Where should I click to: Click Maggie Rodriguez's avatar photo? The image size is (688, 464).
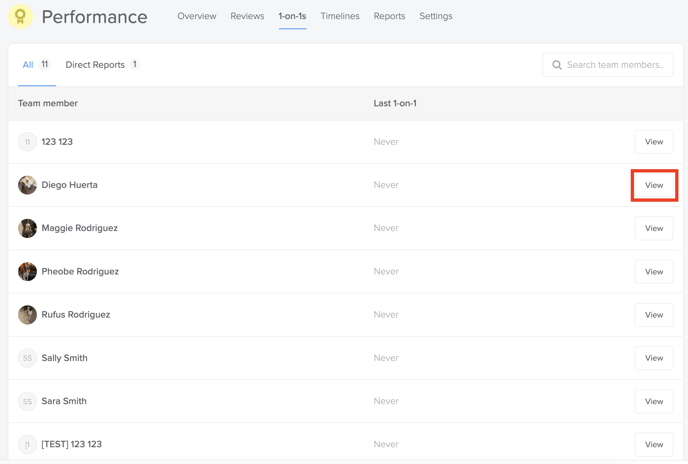[27, 228]
